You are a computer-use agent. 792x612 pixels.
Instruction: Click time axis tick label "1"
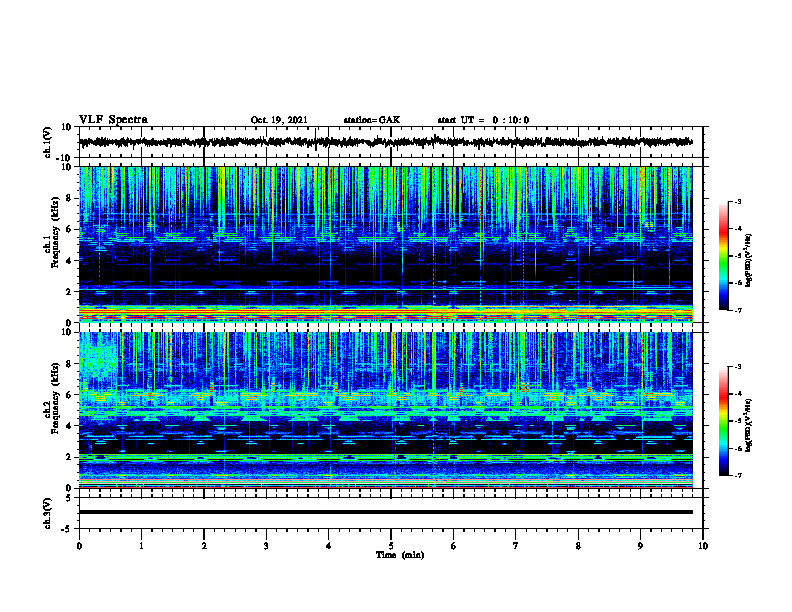[141, 546]
